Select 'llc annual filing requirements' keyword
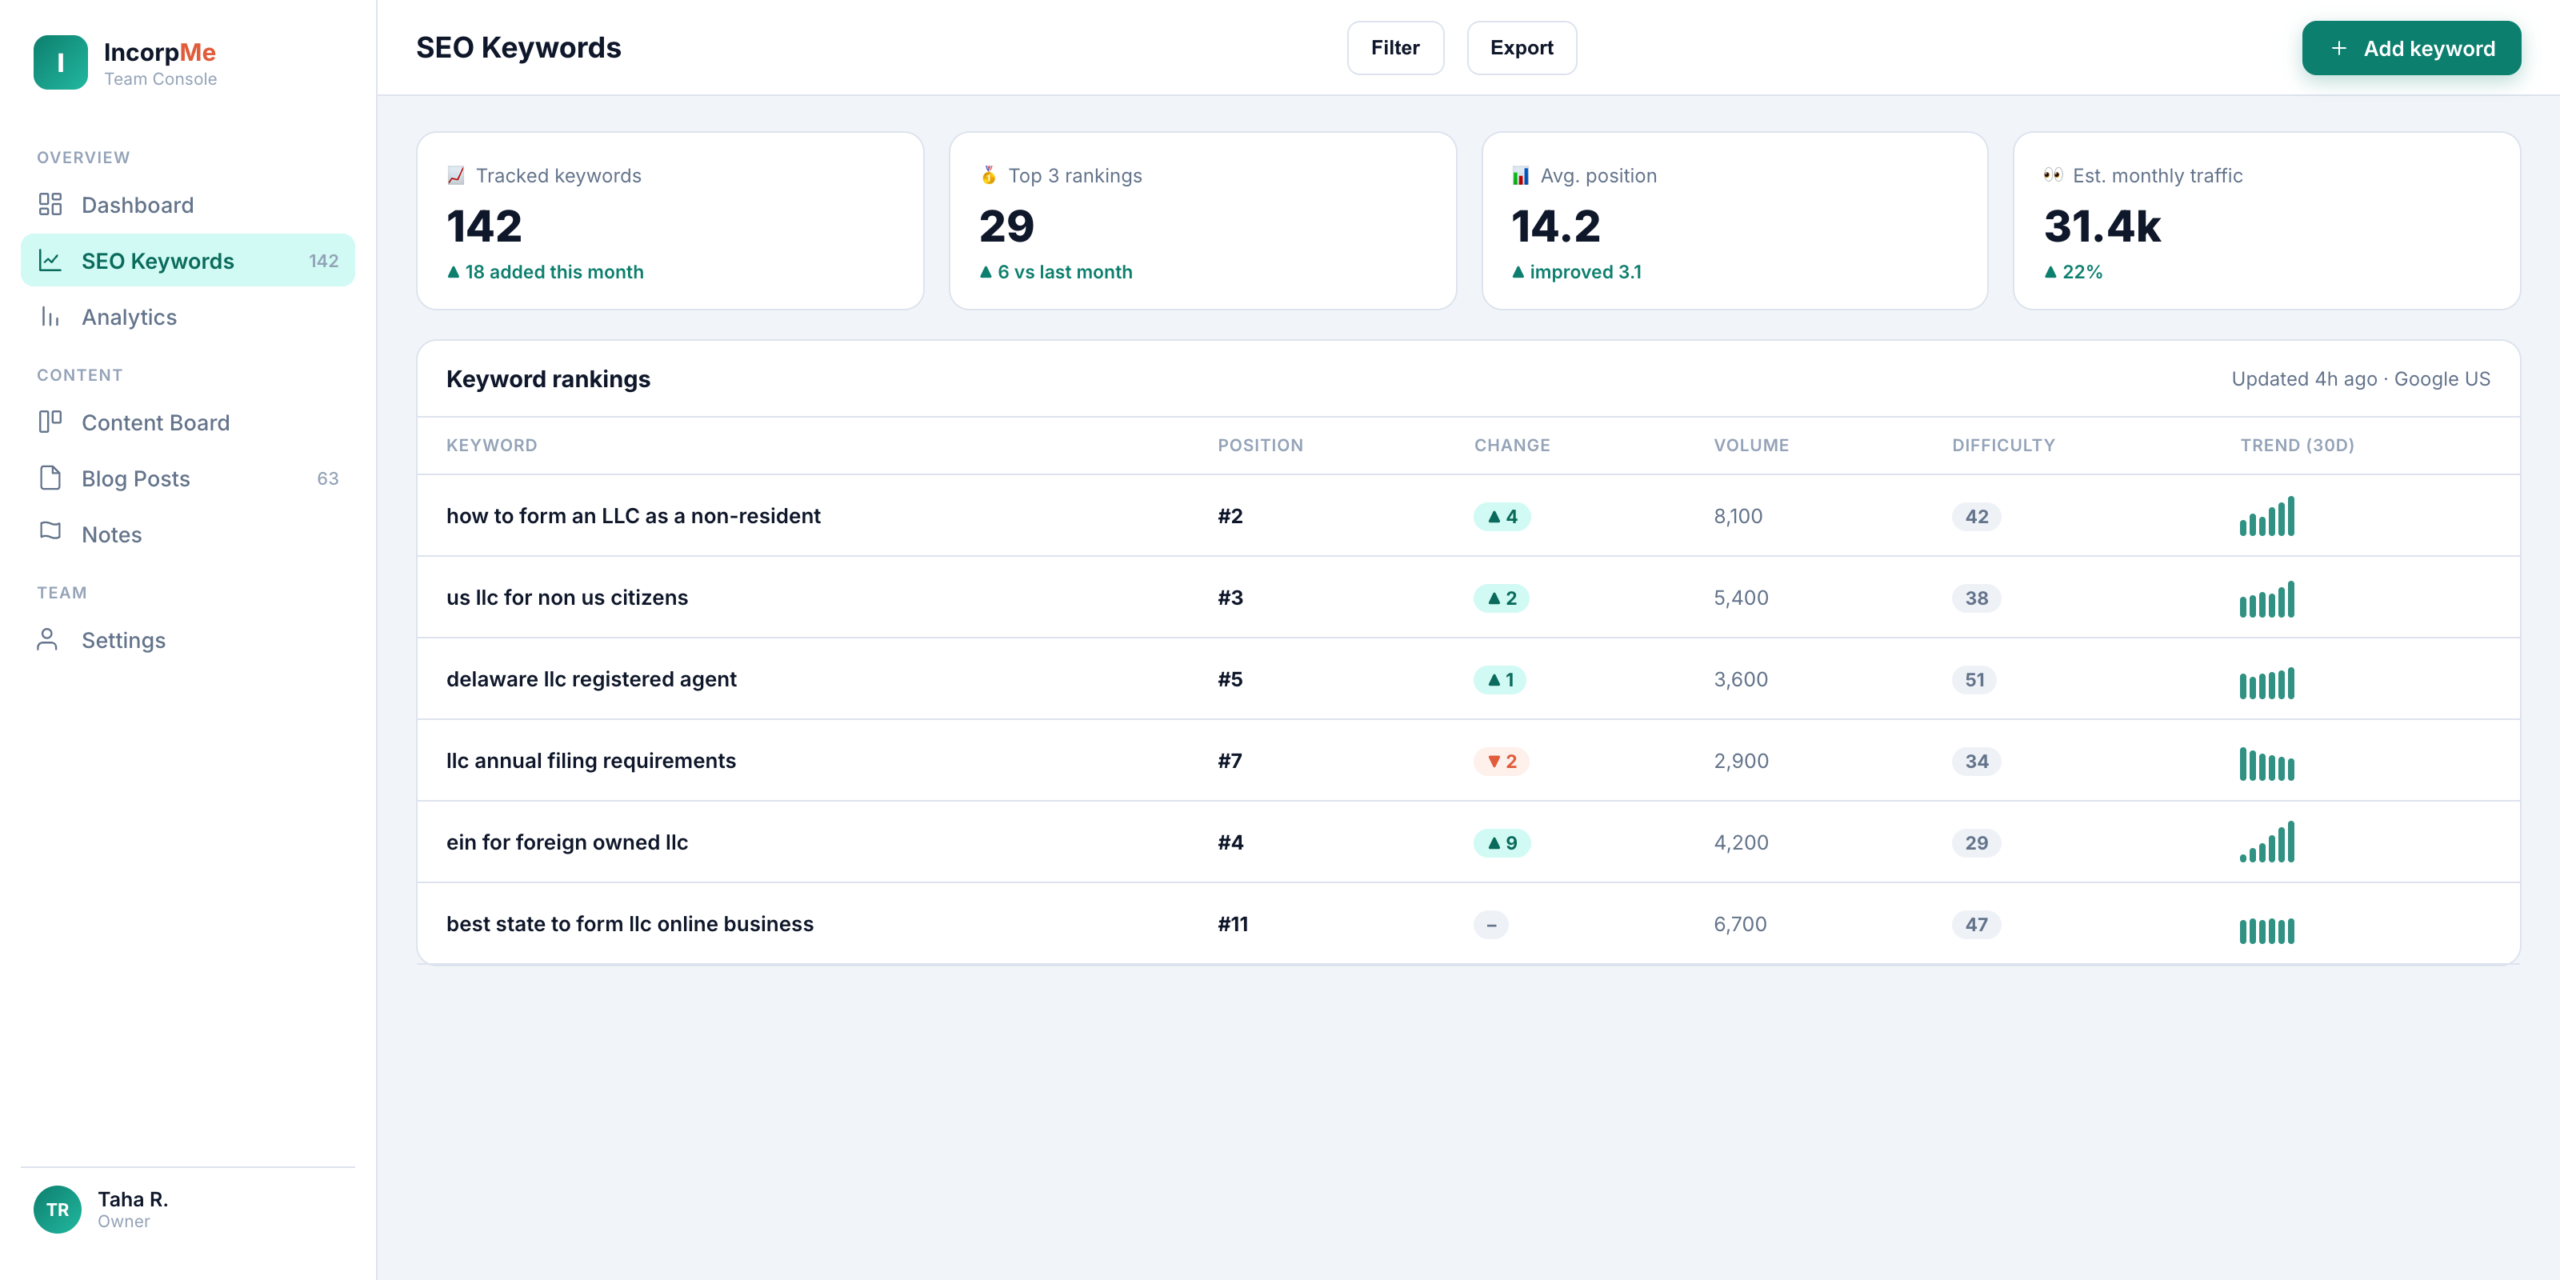 [591, 761]
